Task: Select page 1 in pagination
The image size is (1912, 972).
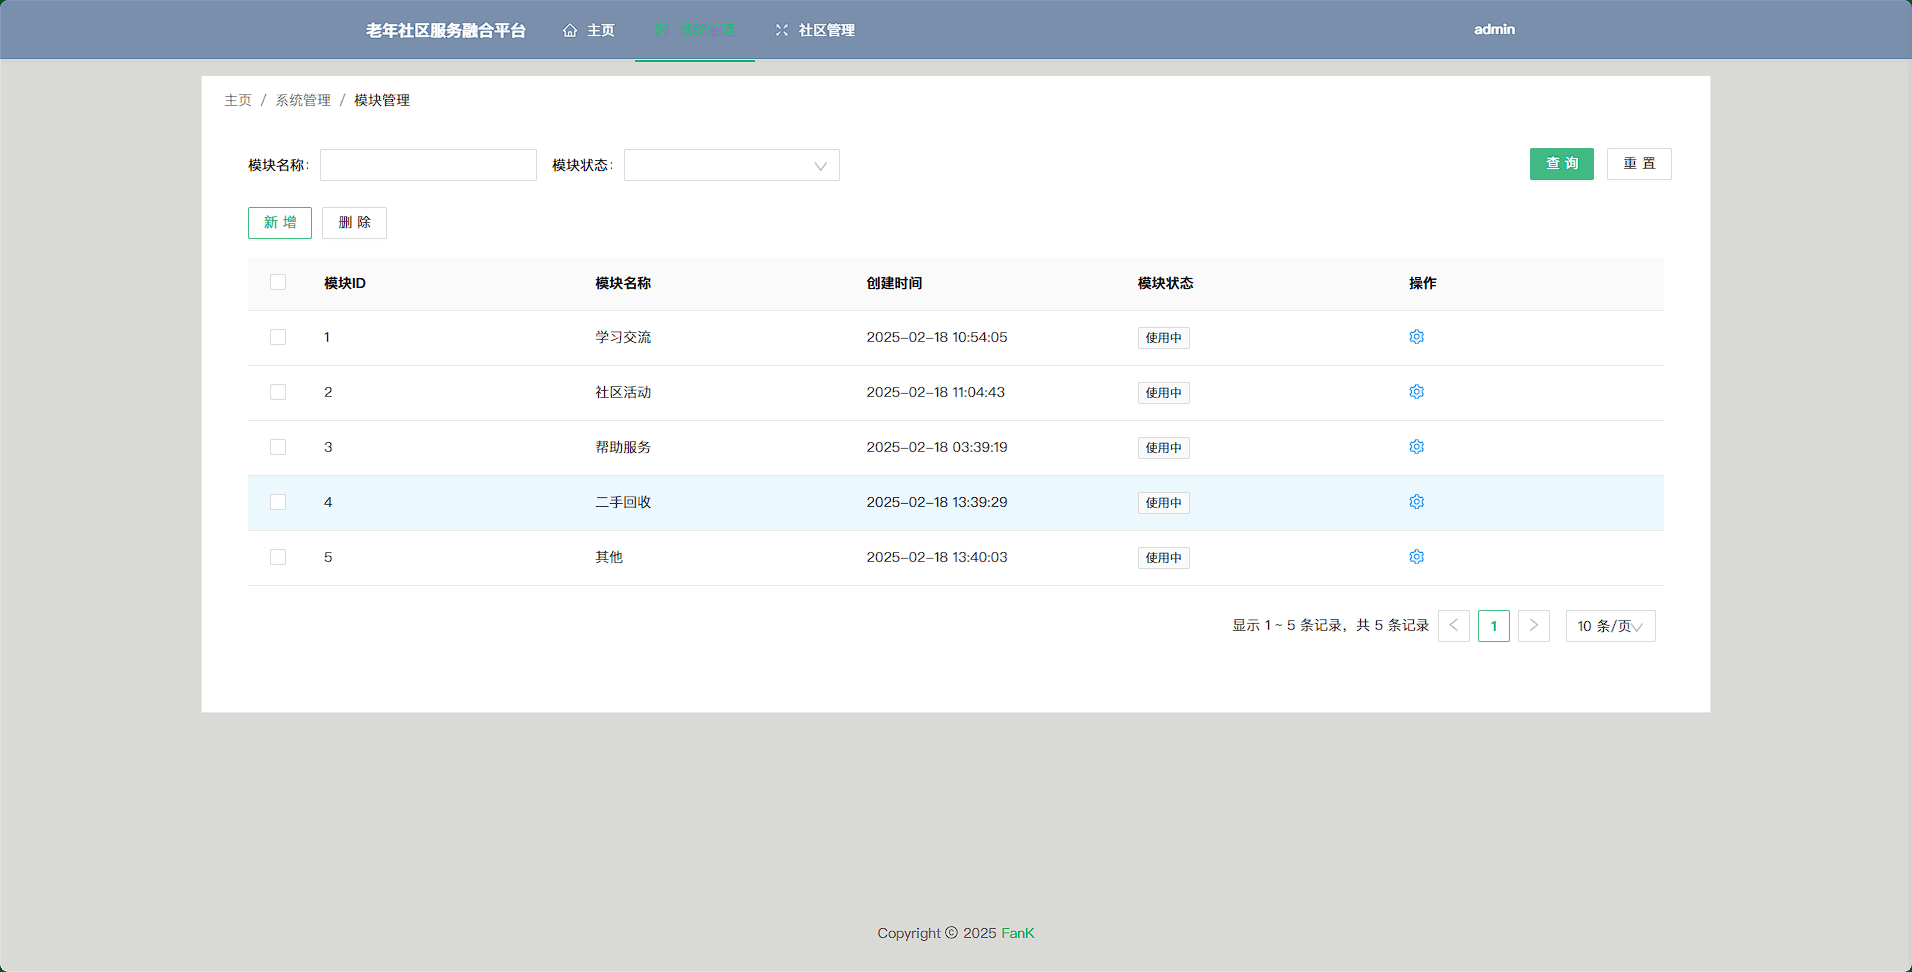Action: tap(1494, 626)
